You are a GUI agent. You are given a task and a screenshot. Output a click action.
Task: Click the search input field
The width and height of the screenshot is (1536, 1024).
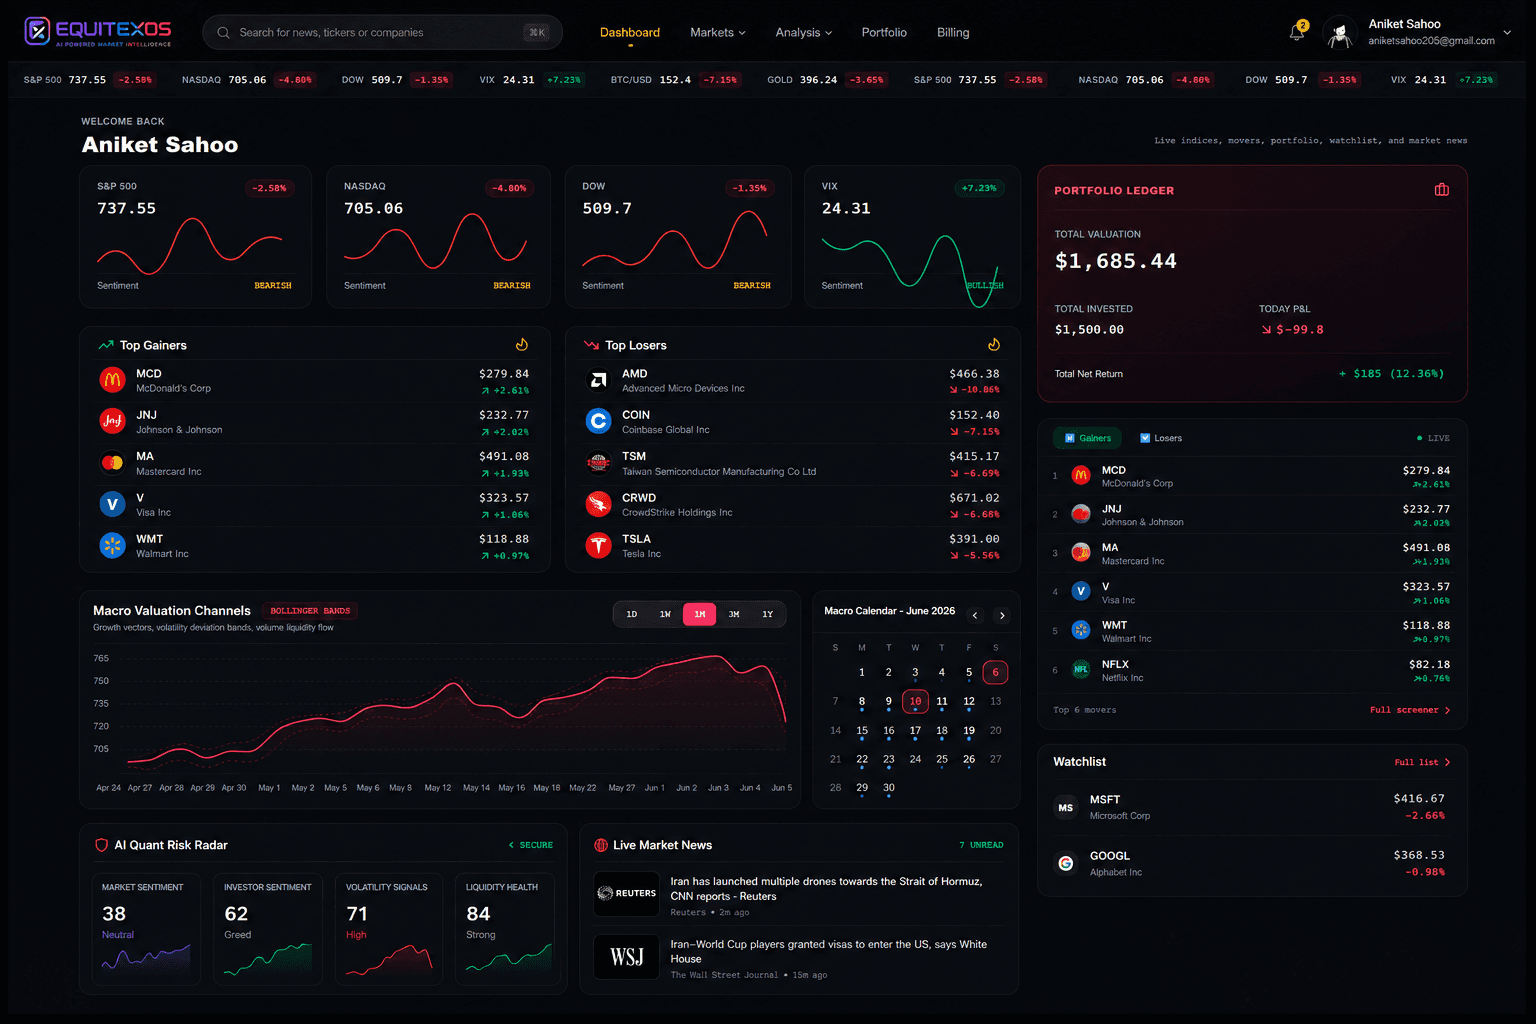point(382,33)
